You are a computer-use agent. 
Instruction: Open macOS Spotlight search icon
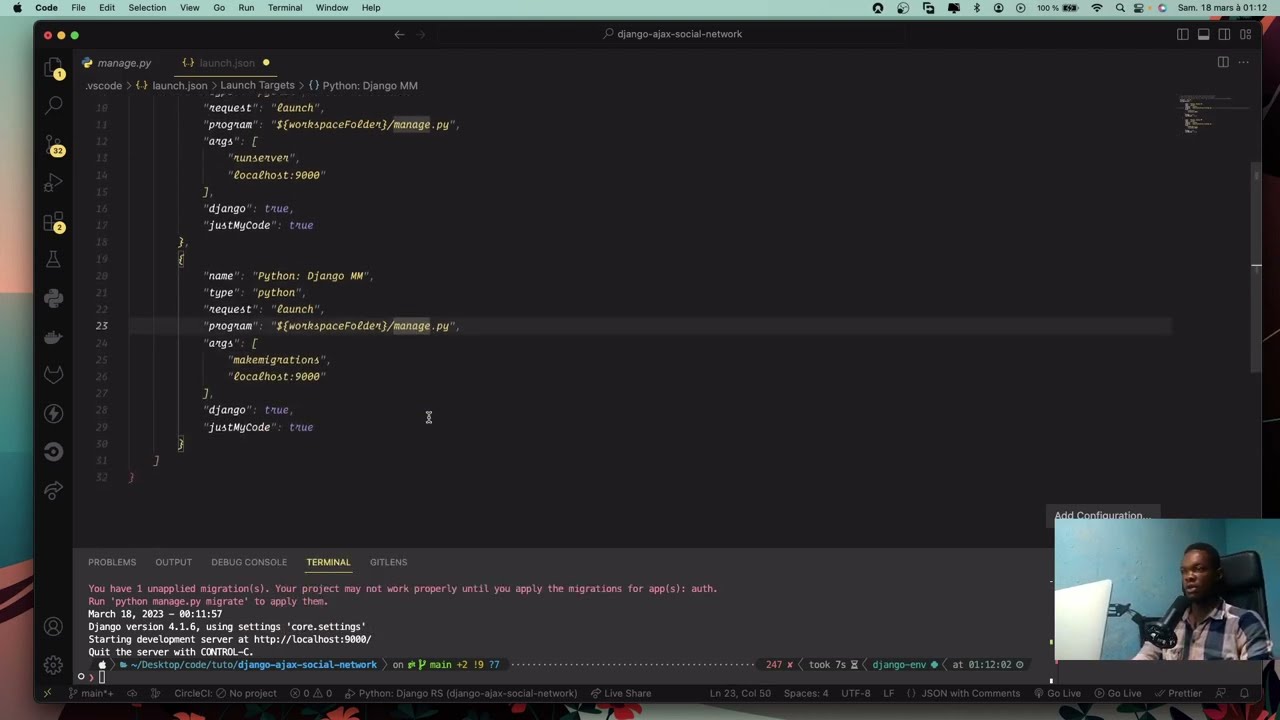(1120, 8)
